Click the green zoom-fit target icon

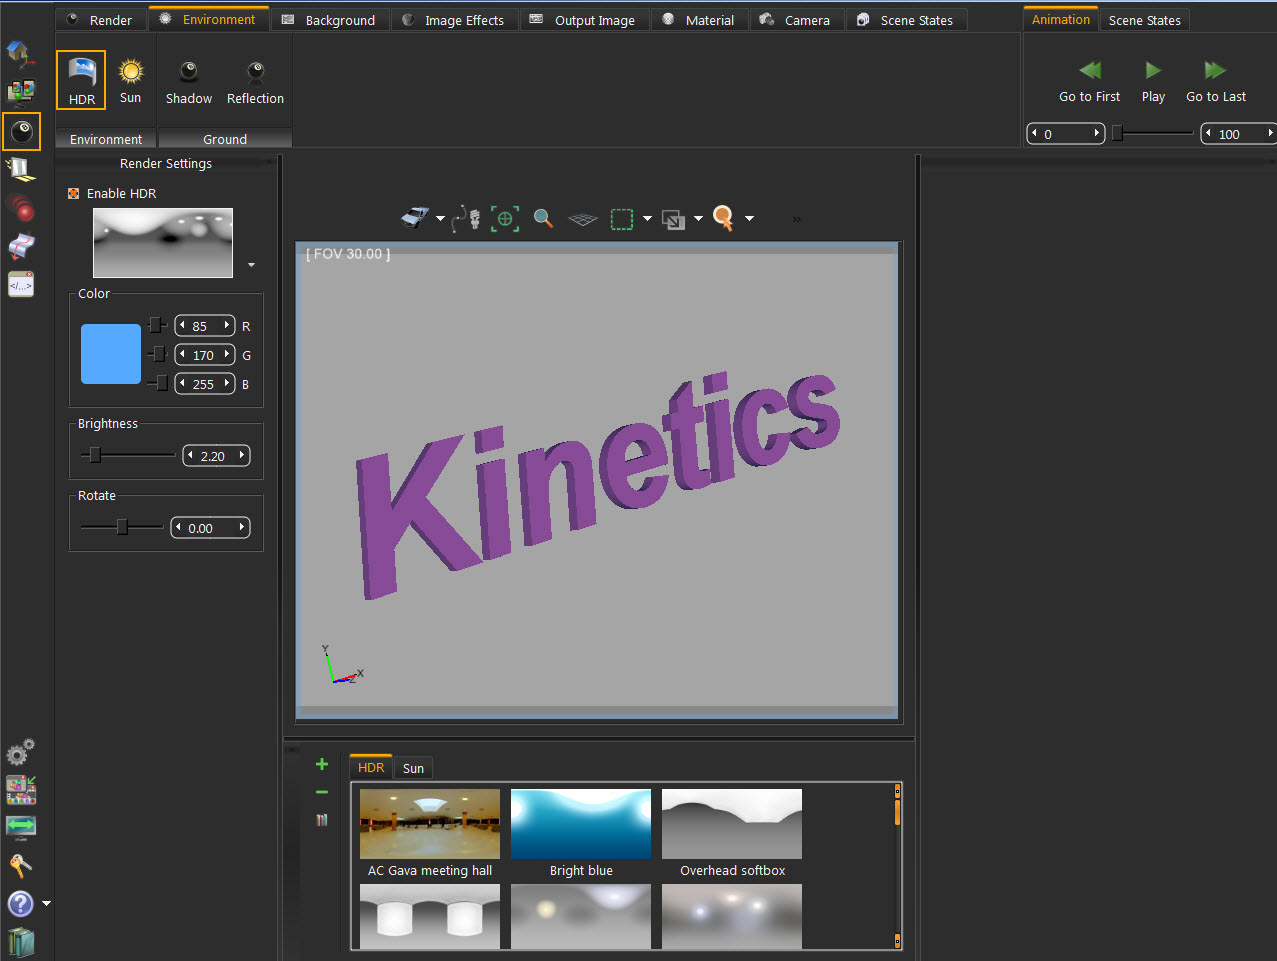505,218
